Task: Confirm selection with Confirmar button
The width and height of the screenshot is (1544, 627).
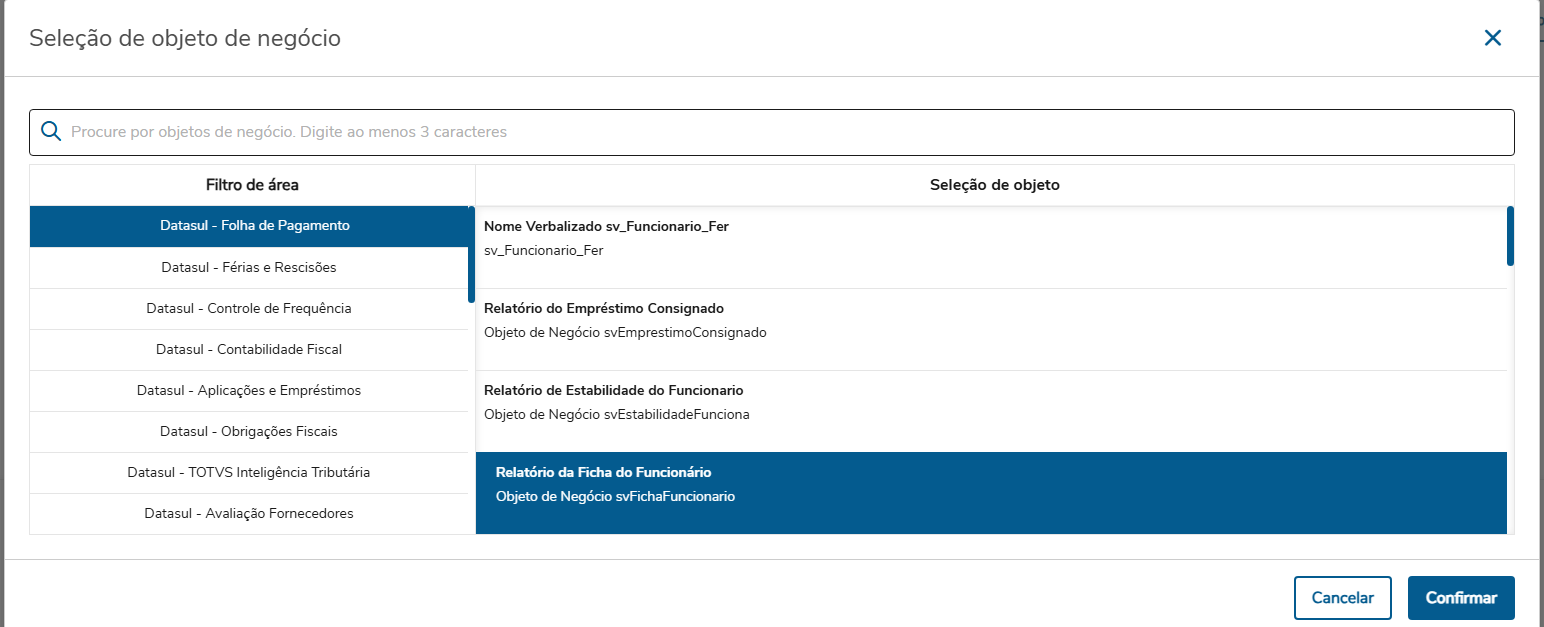Action: coord(1460,598)
